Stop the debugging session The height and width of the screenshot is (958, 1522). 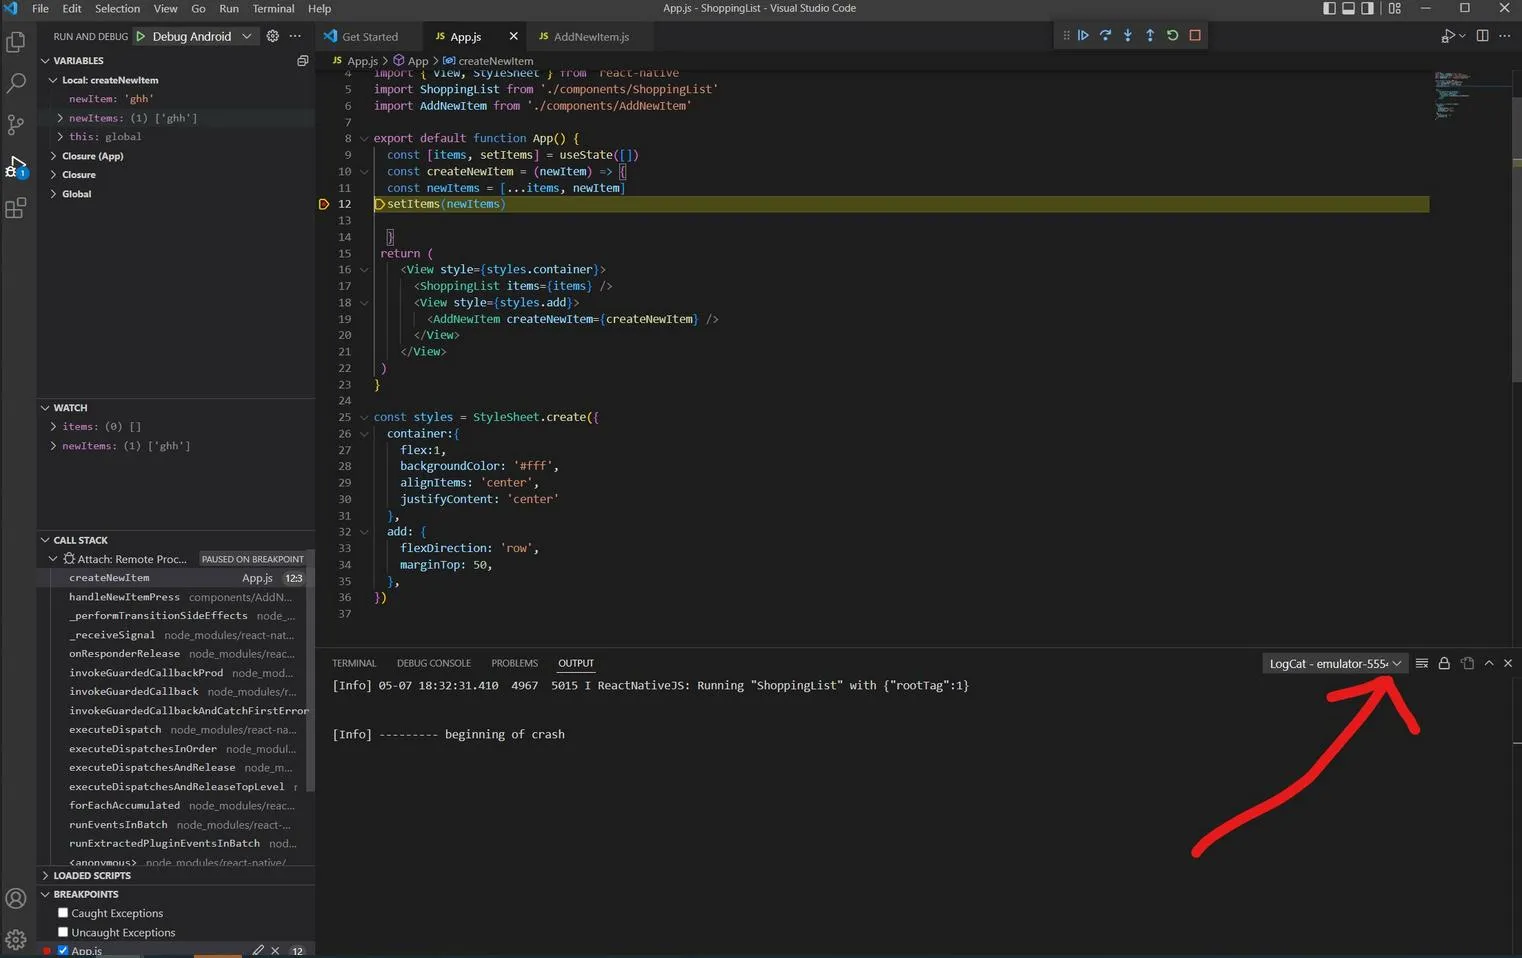[1195, 36]
